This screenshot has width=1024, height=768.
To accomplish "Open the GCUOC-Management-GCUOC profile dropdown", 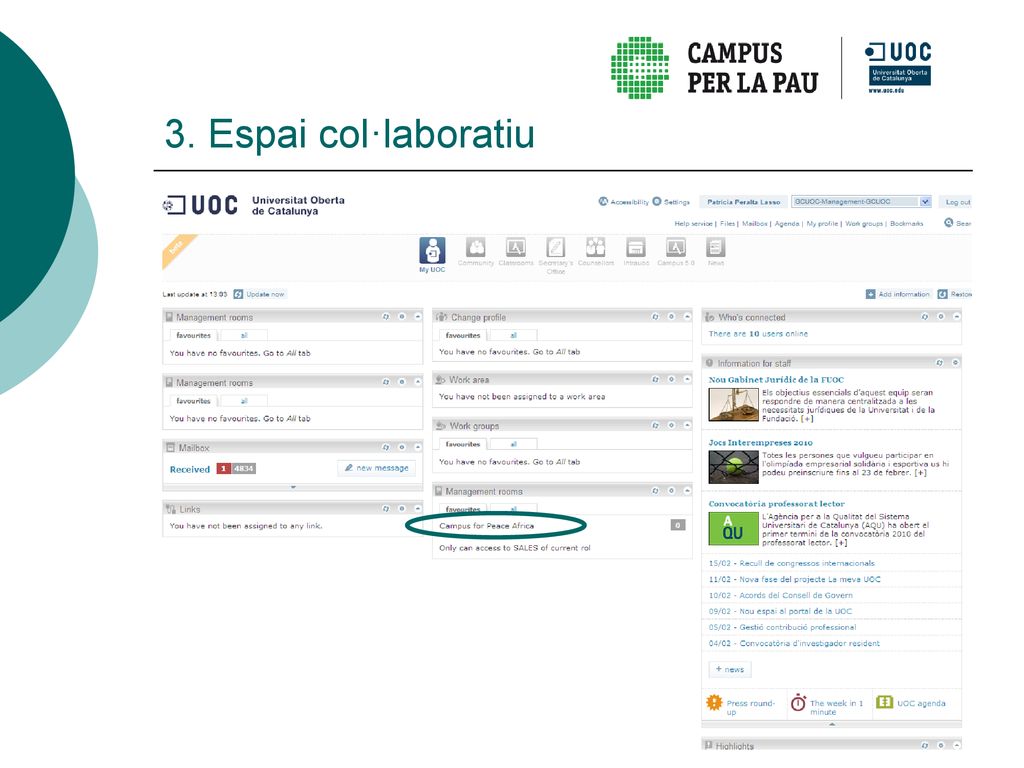I will click(x=861, y=202).
